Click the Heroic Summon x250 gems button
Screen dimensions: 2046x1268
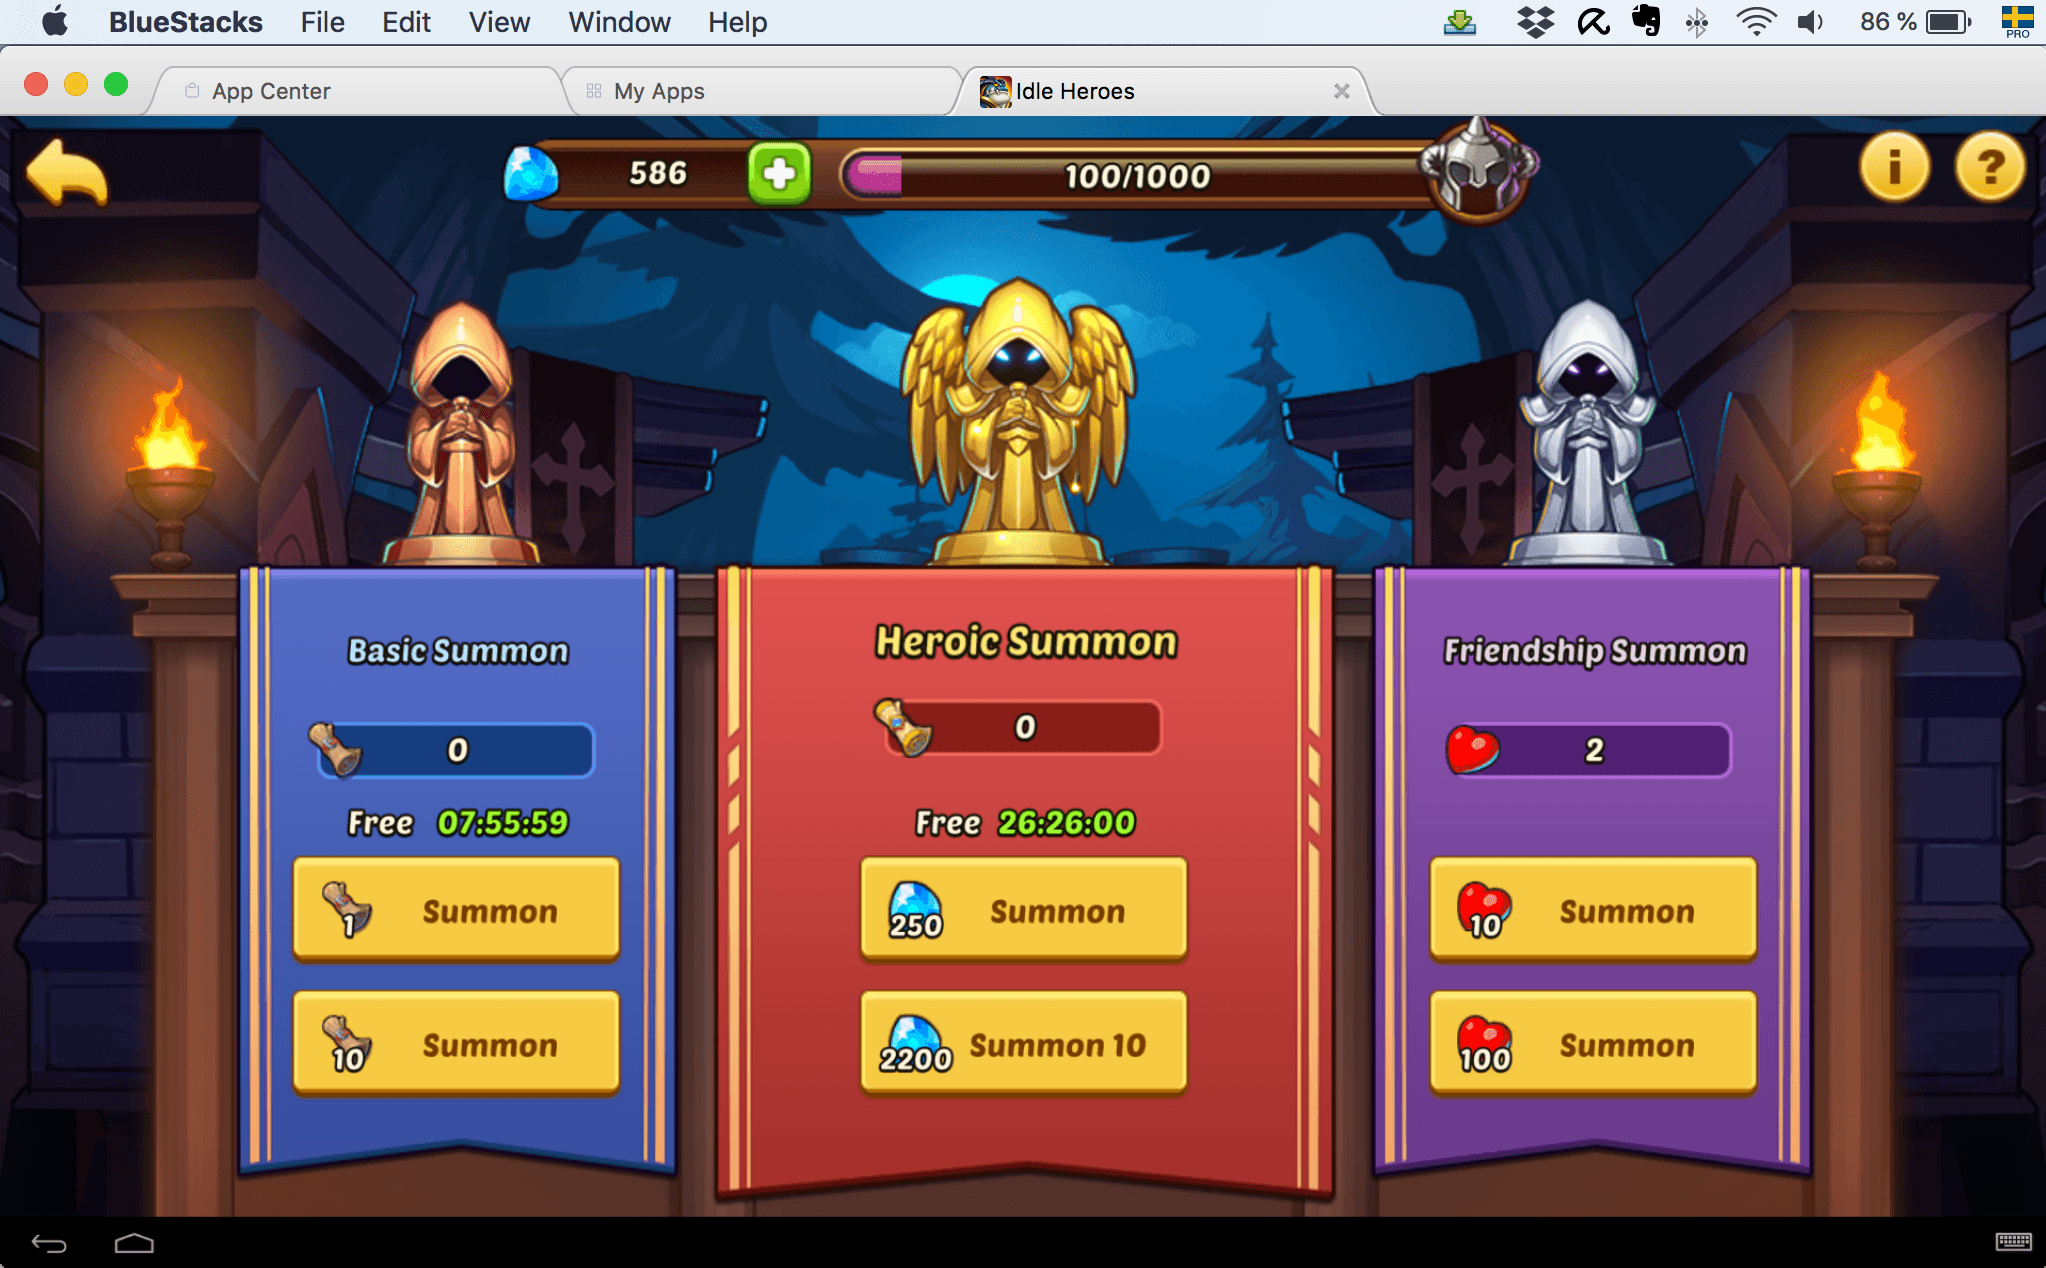[1022, 907]
